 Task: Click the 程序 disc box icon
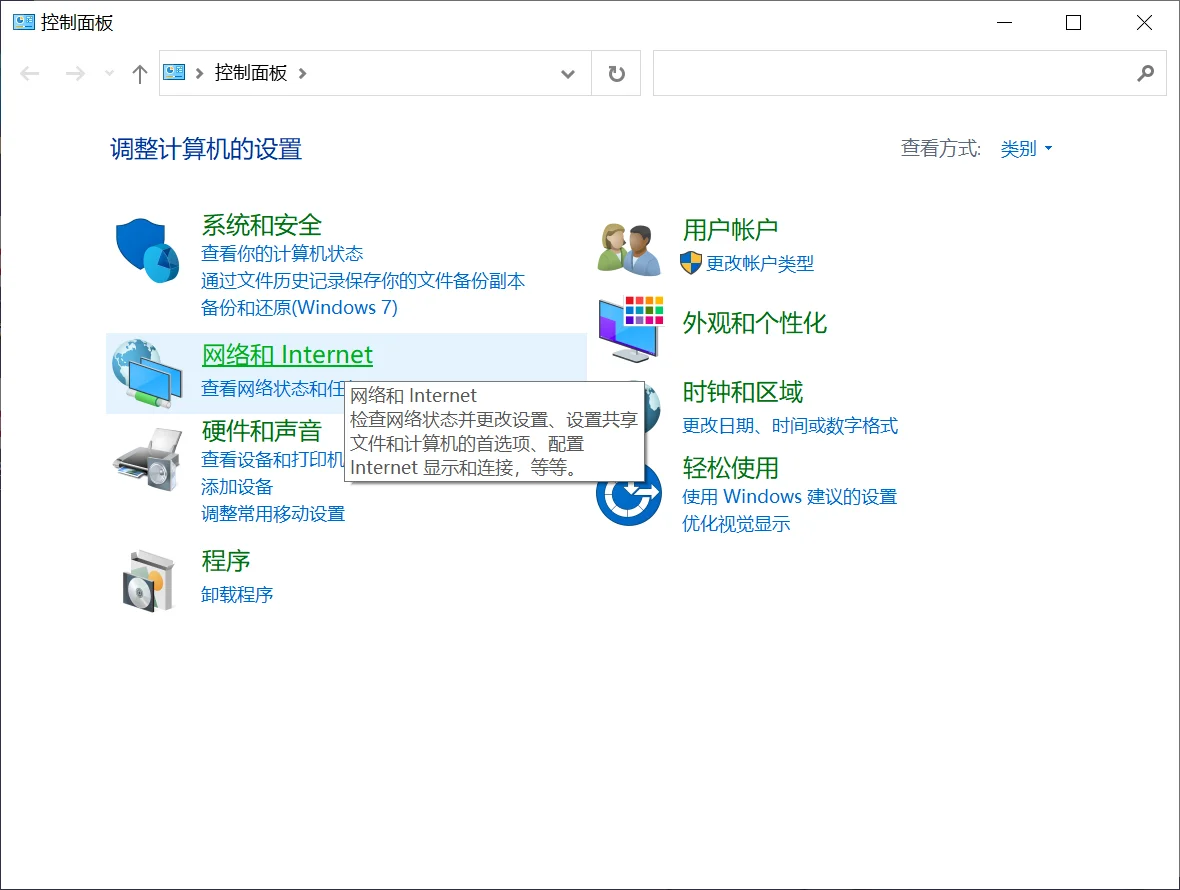point(148,580)
